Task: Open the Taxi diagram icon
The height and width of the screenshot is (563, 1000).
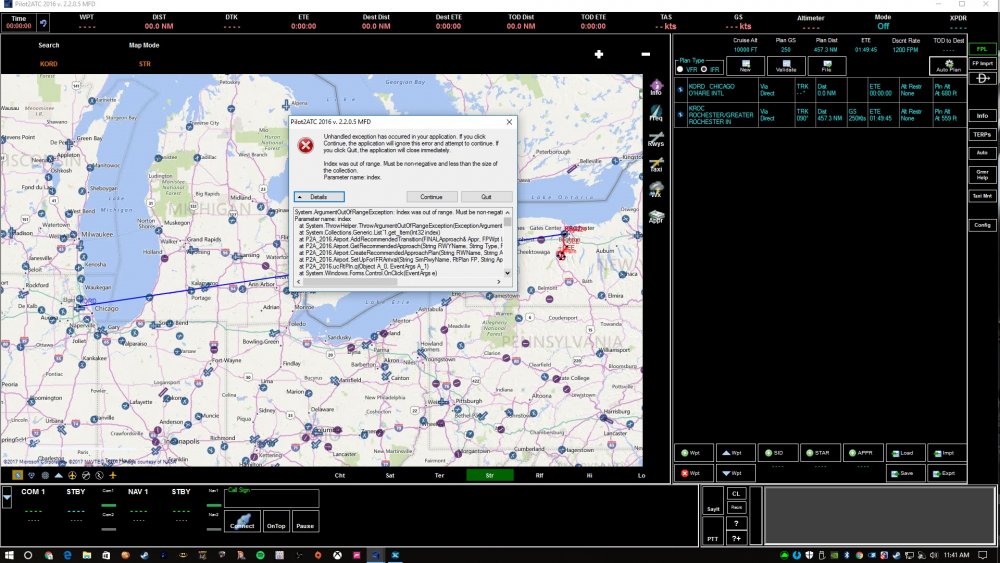Action: [x=656, y=165]
